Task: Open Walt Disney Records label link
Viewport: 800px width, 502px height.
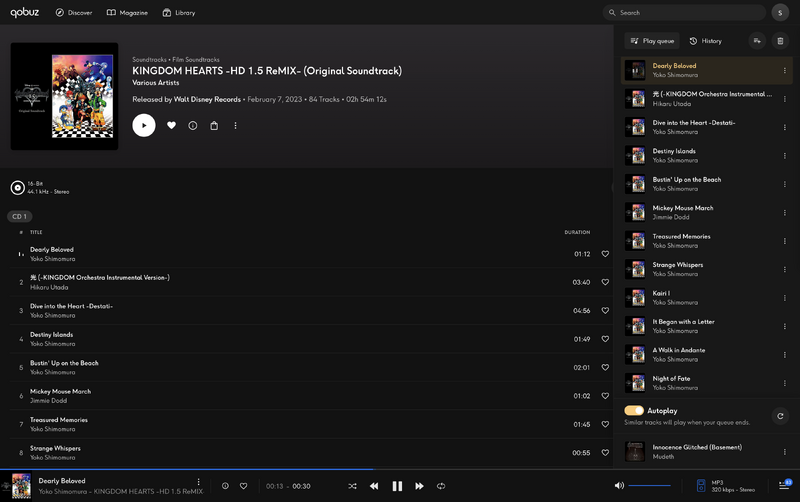Action: (207, 99)
